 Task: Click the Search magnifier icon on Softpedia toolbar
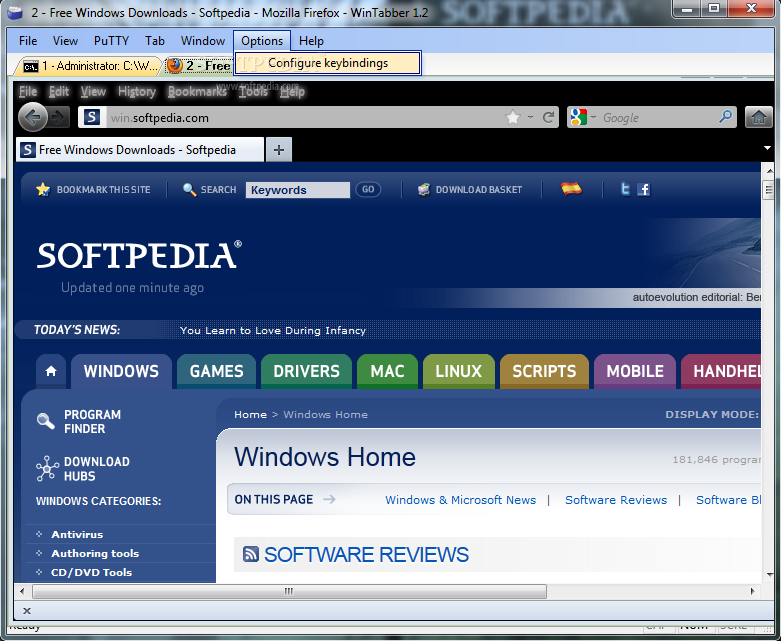click(x=189, y=190)
